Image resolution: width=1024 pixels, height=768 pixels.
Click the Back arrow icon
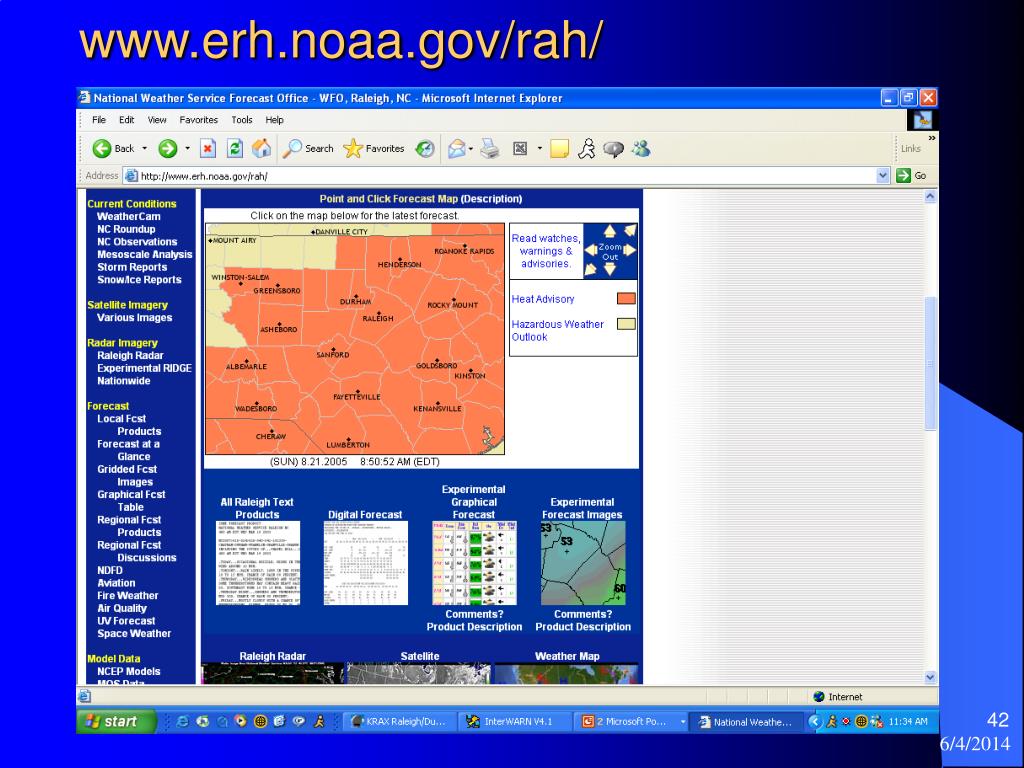tap(102, 149)
